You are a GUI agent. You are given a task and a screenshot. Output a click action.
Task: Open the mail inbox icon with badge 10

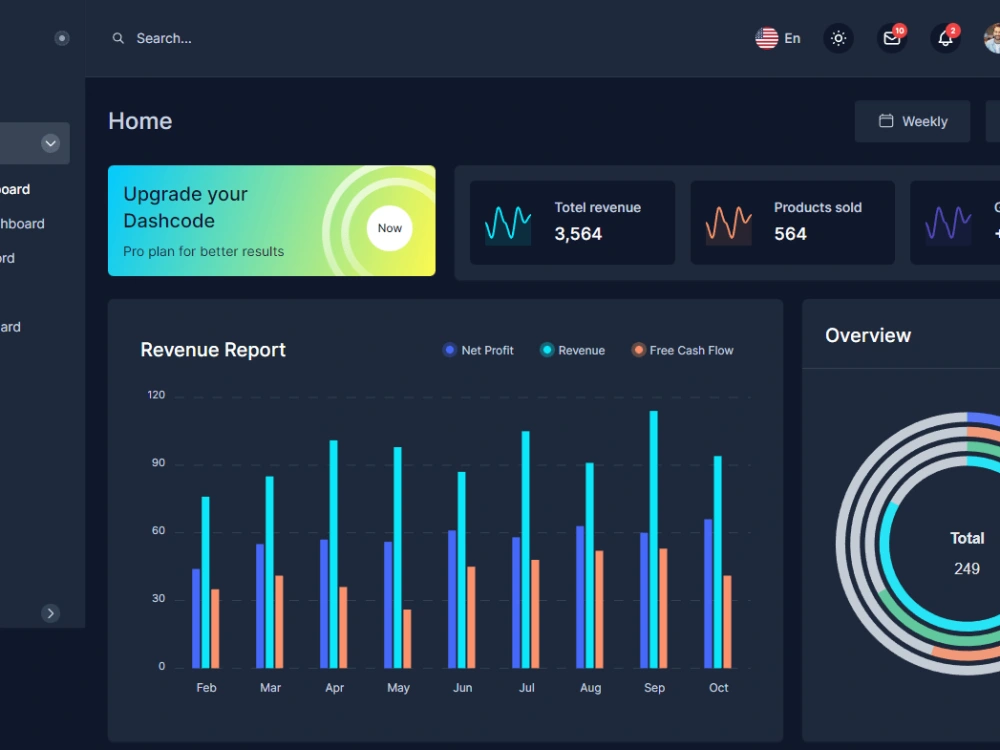click(892, 38)
